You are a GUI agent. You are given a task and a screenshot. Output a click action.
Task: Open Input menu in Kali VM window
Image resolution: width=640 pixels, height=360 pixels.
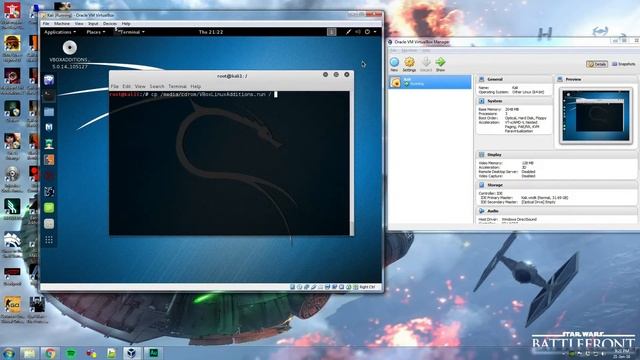click(x=93, y=24)
